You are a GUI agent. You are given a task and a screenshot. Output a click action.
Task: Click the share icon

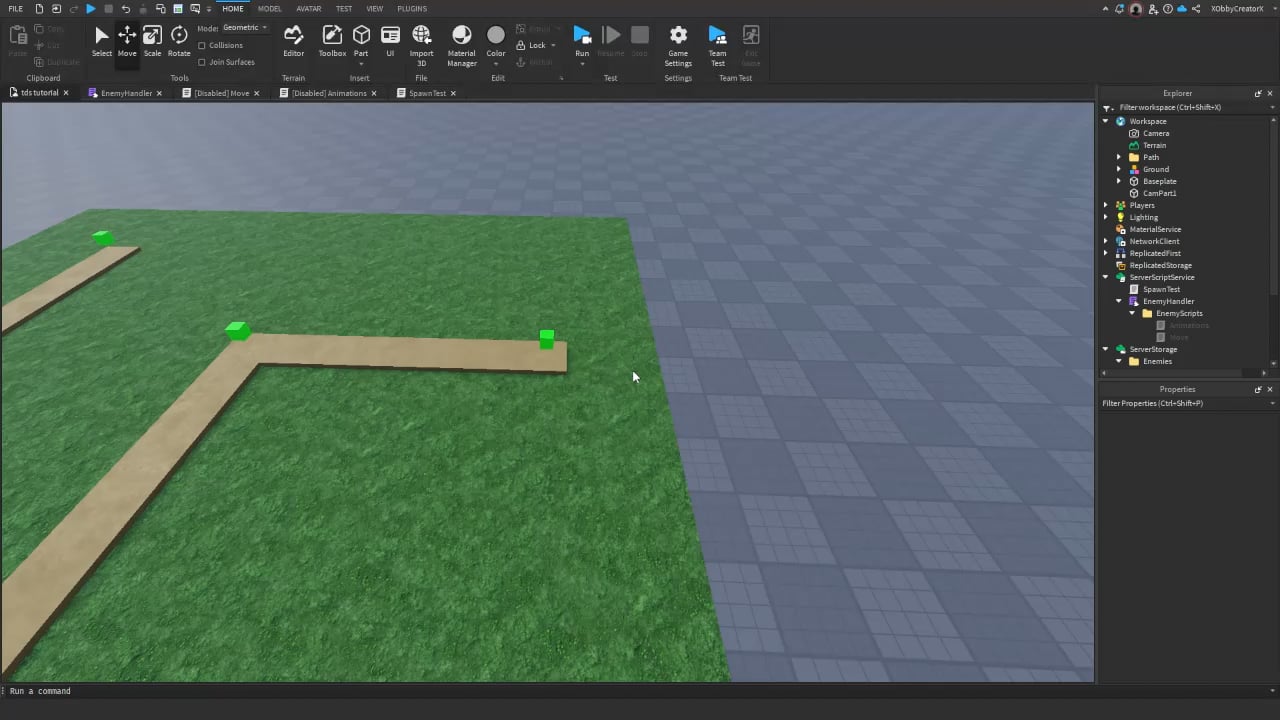click(x=1196, y=9)
